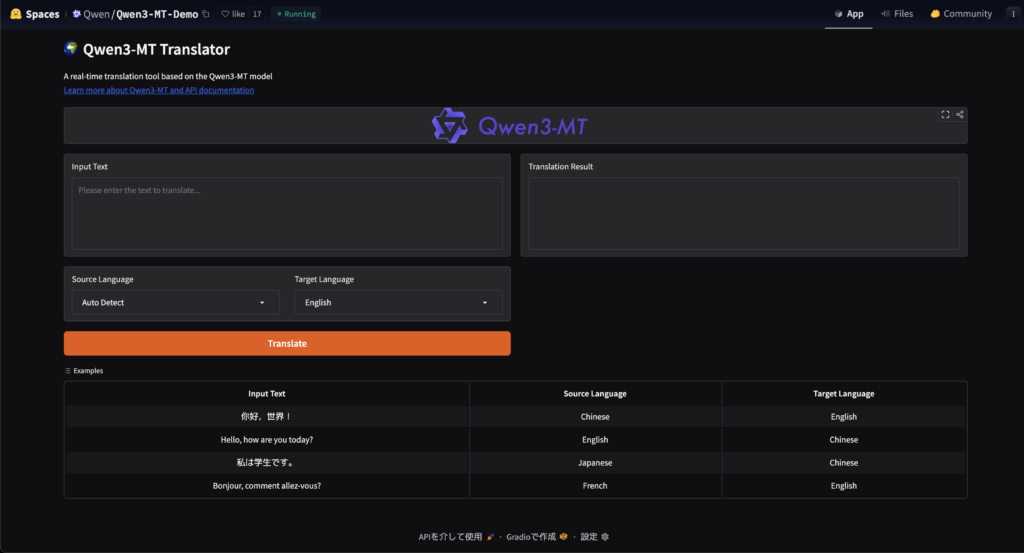Open the 設定 settings footer button

(x=594, y=537)
